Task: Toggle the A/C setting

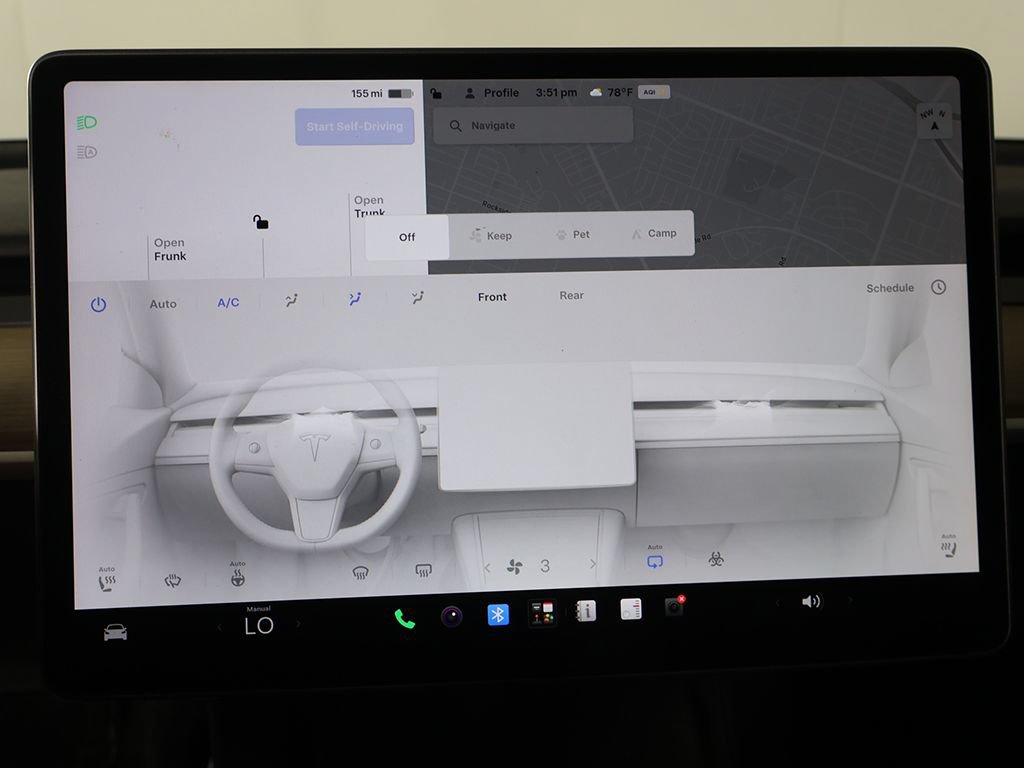Action: pos(228,302)
